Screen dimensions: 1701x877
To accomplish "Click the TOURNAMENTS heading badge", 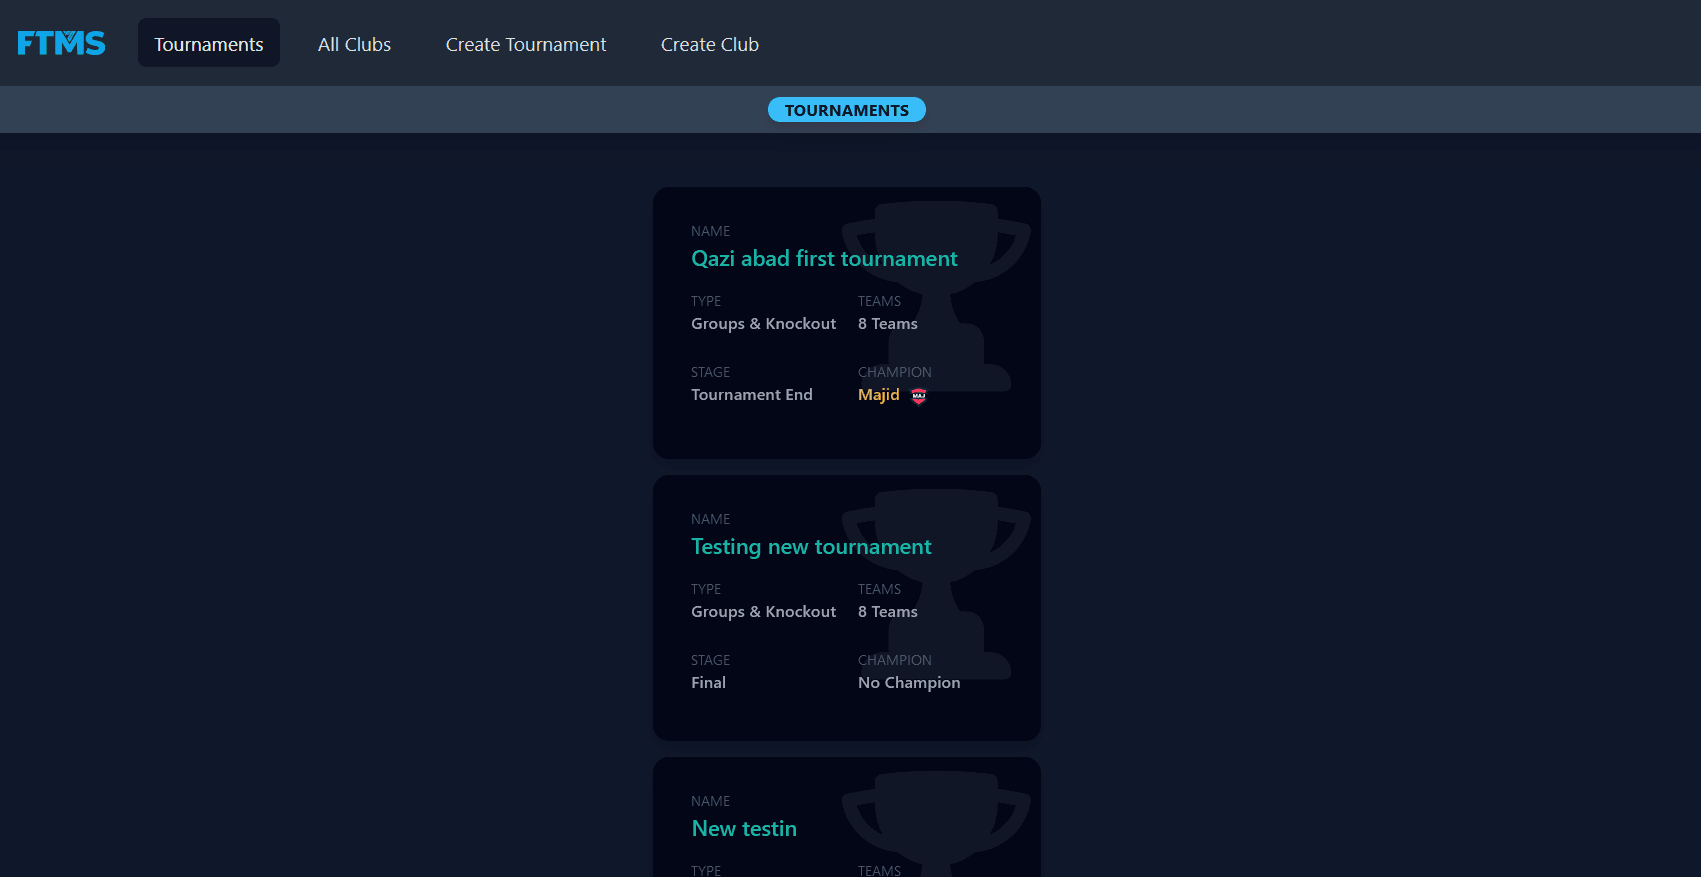I will (x=846, y=110).
